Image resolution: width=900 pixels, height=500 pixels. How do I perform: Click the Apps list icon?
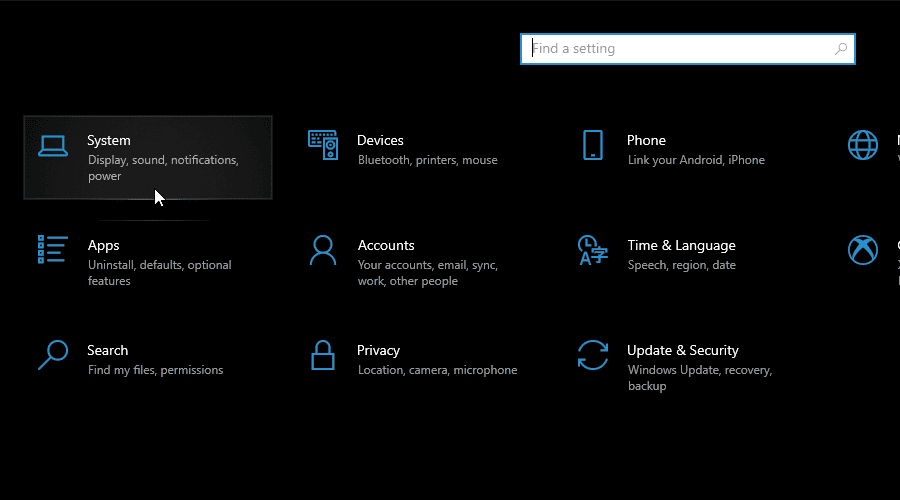[x=53, y=250]
